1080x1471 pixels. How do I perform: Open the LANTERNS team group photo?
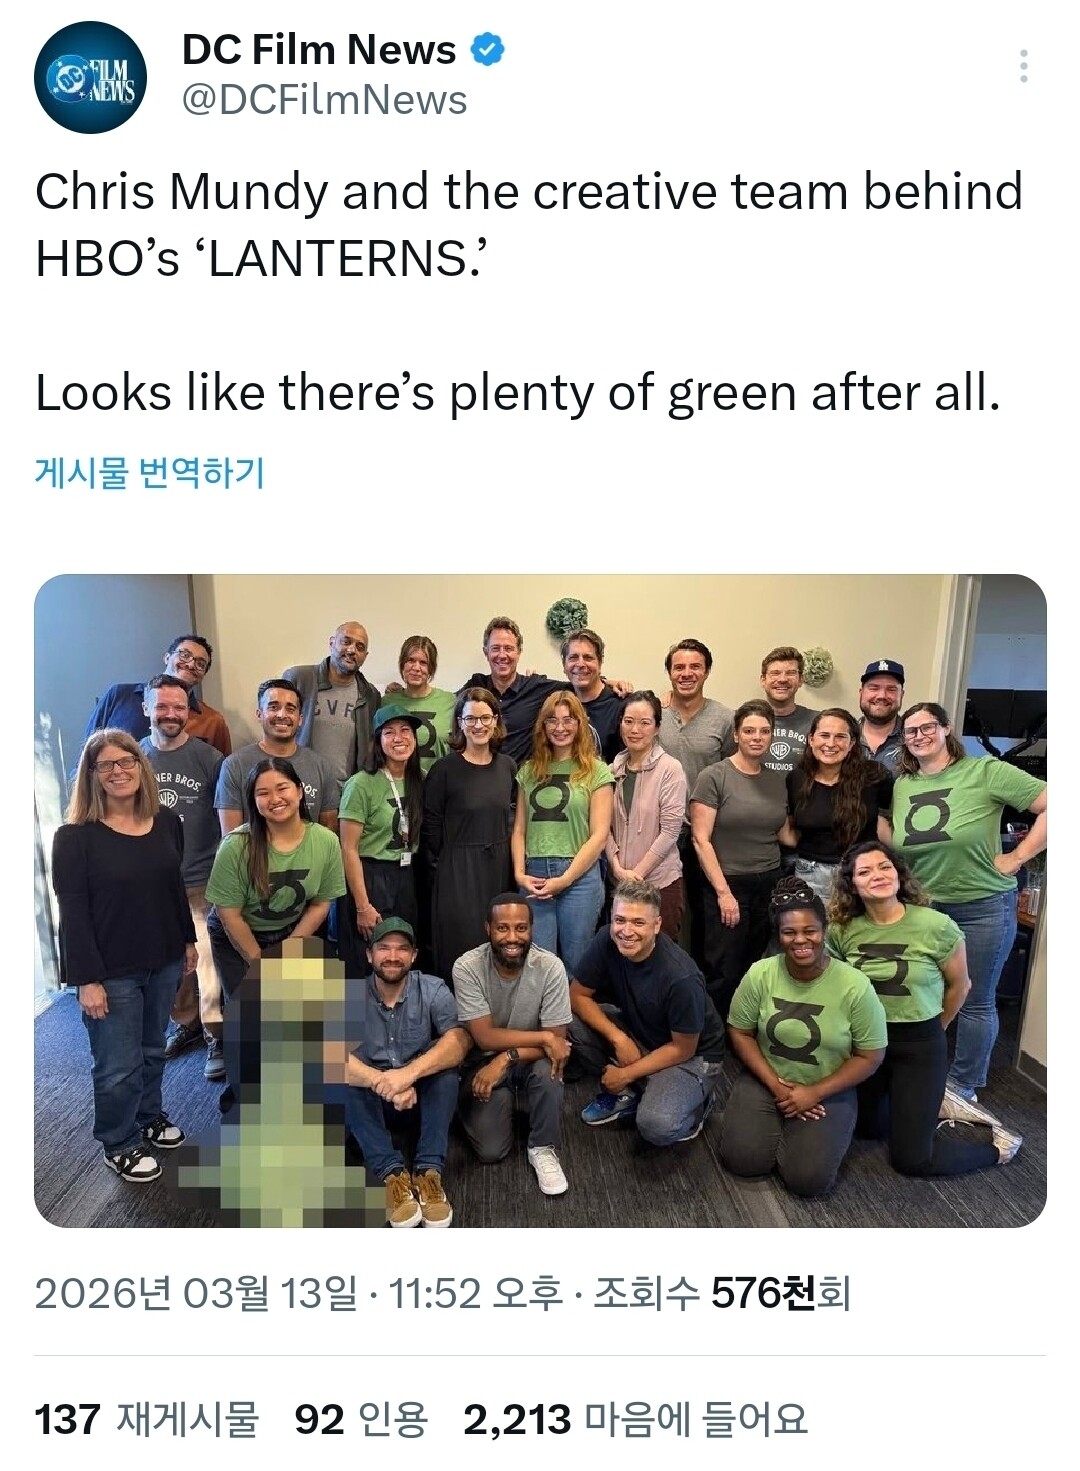pyautogui.click(x=540, y=901)
